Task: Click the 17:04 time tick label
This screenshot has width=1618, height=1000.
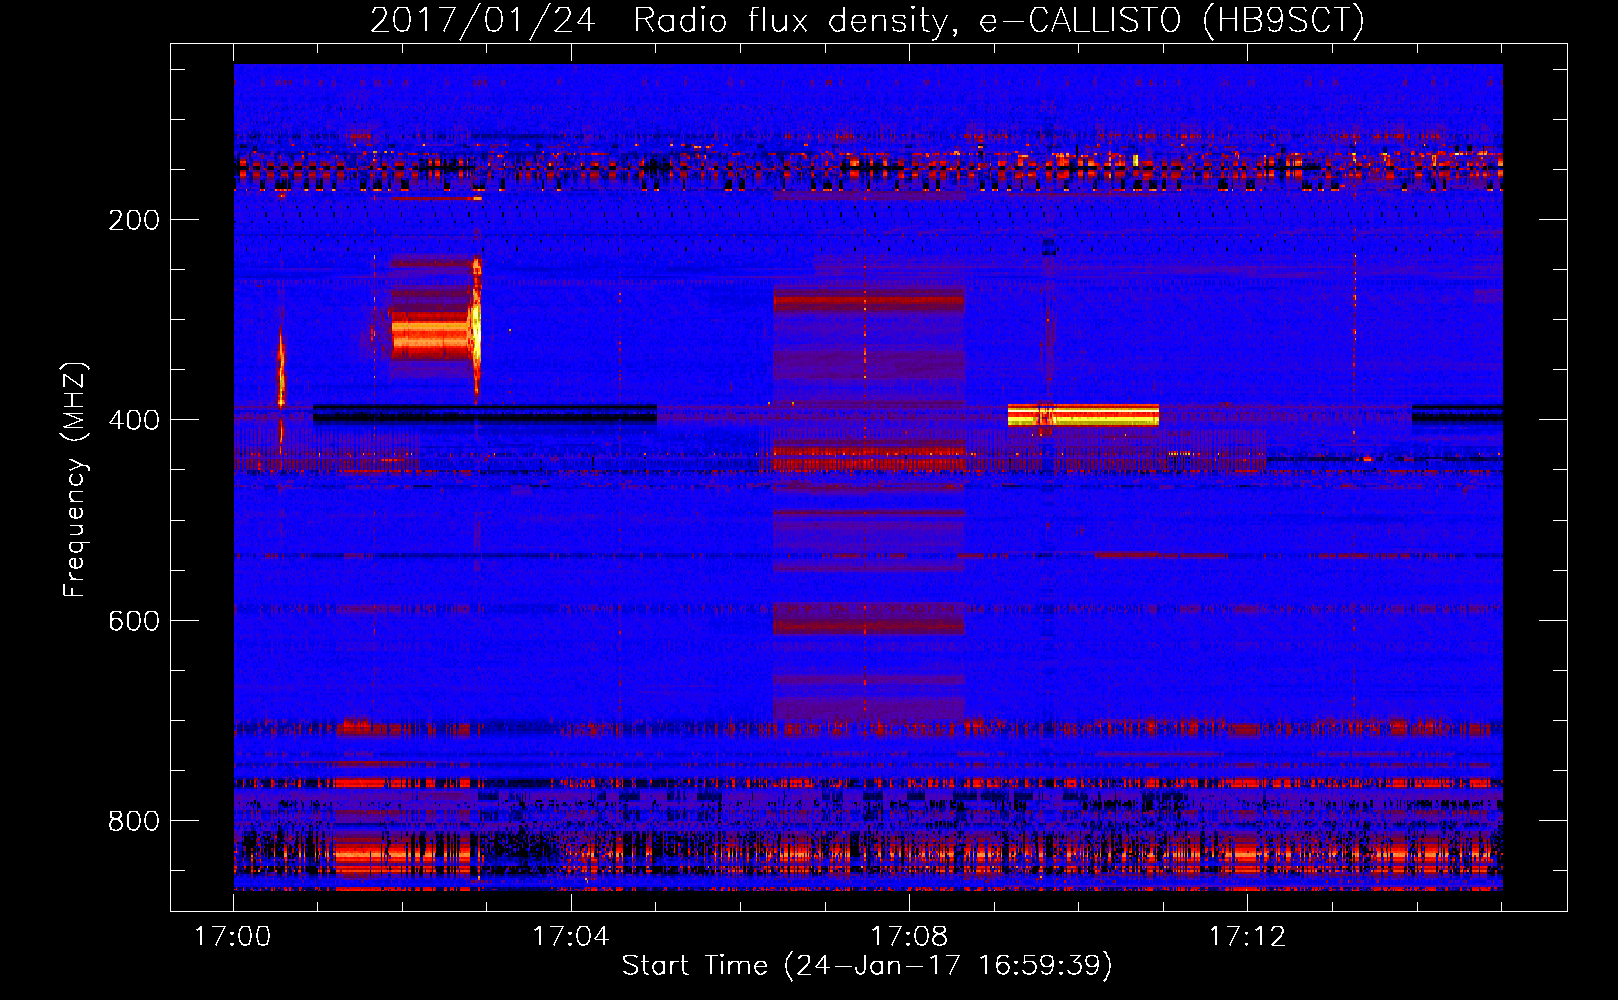Action: click(571, 936)
